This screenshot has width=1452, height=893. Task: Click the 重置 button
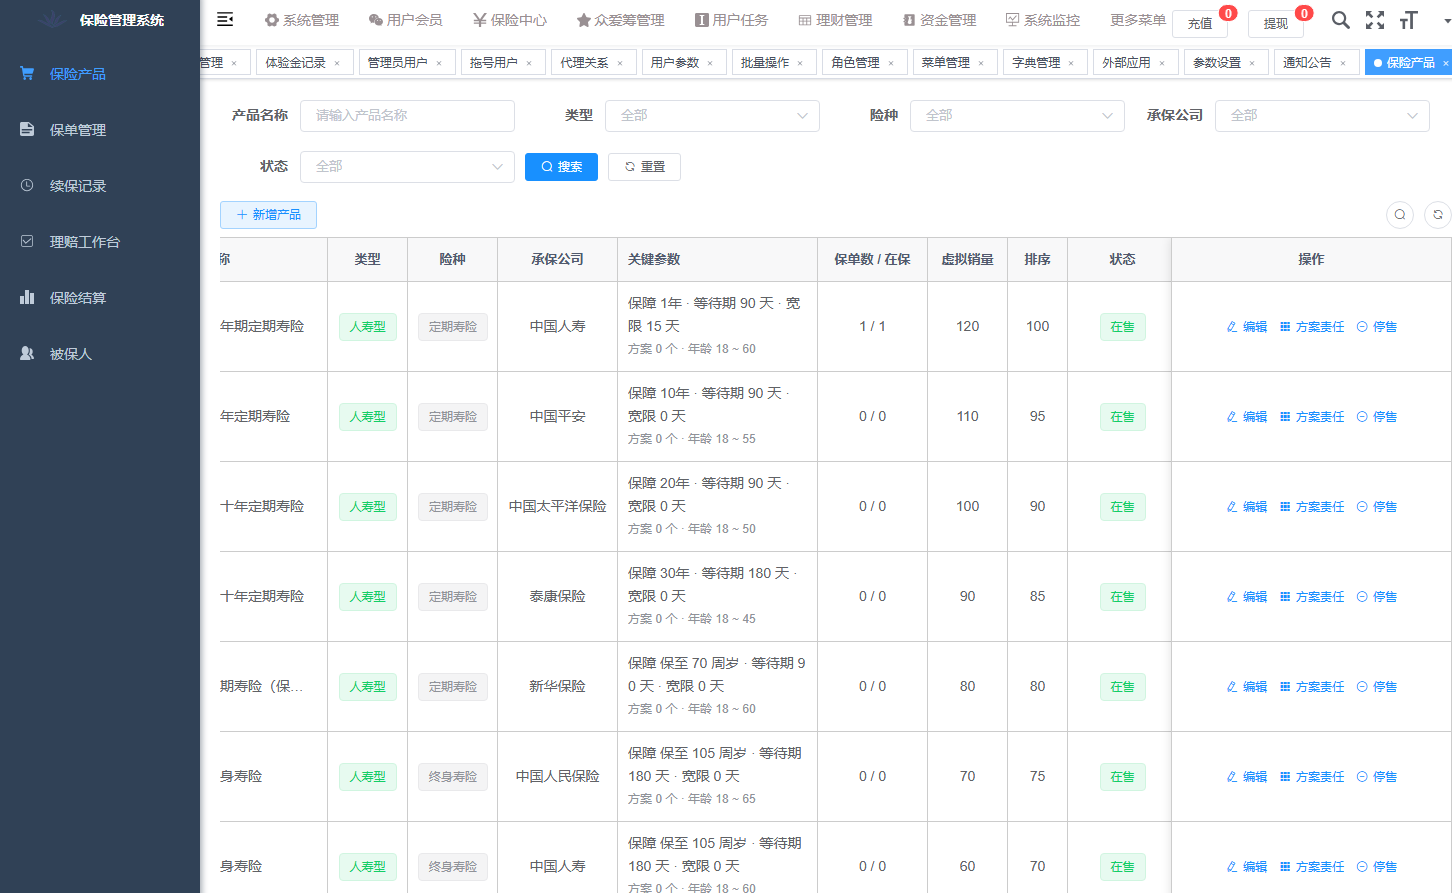coord(644,167)
